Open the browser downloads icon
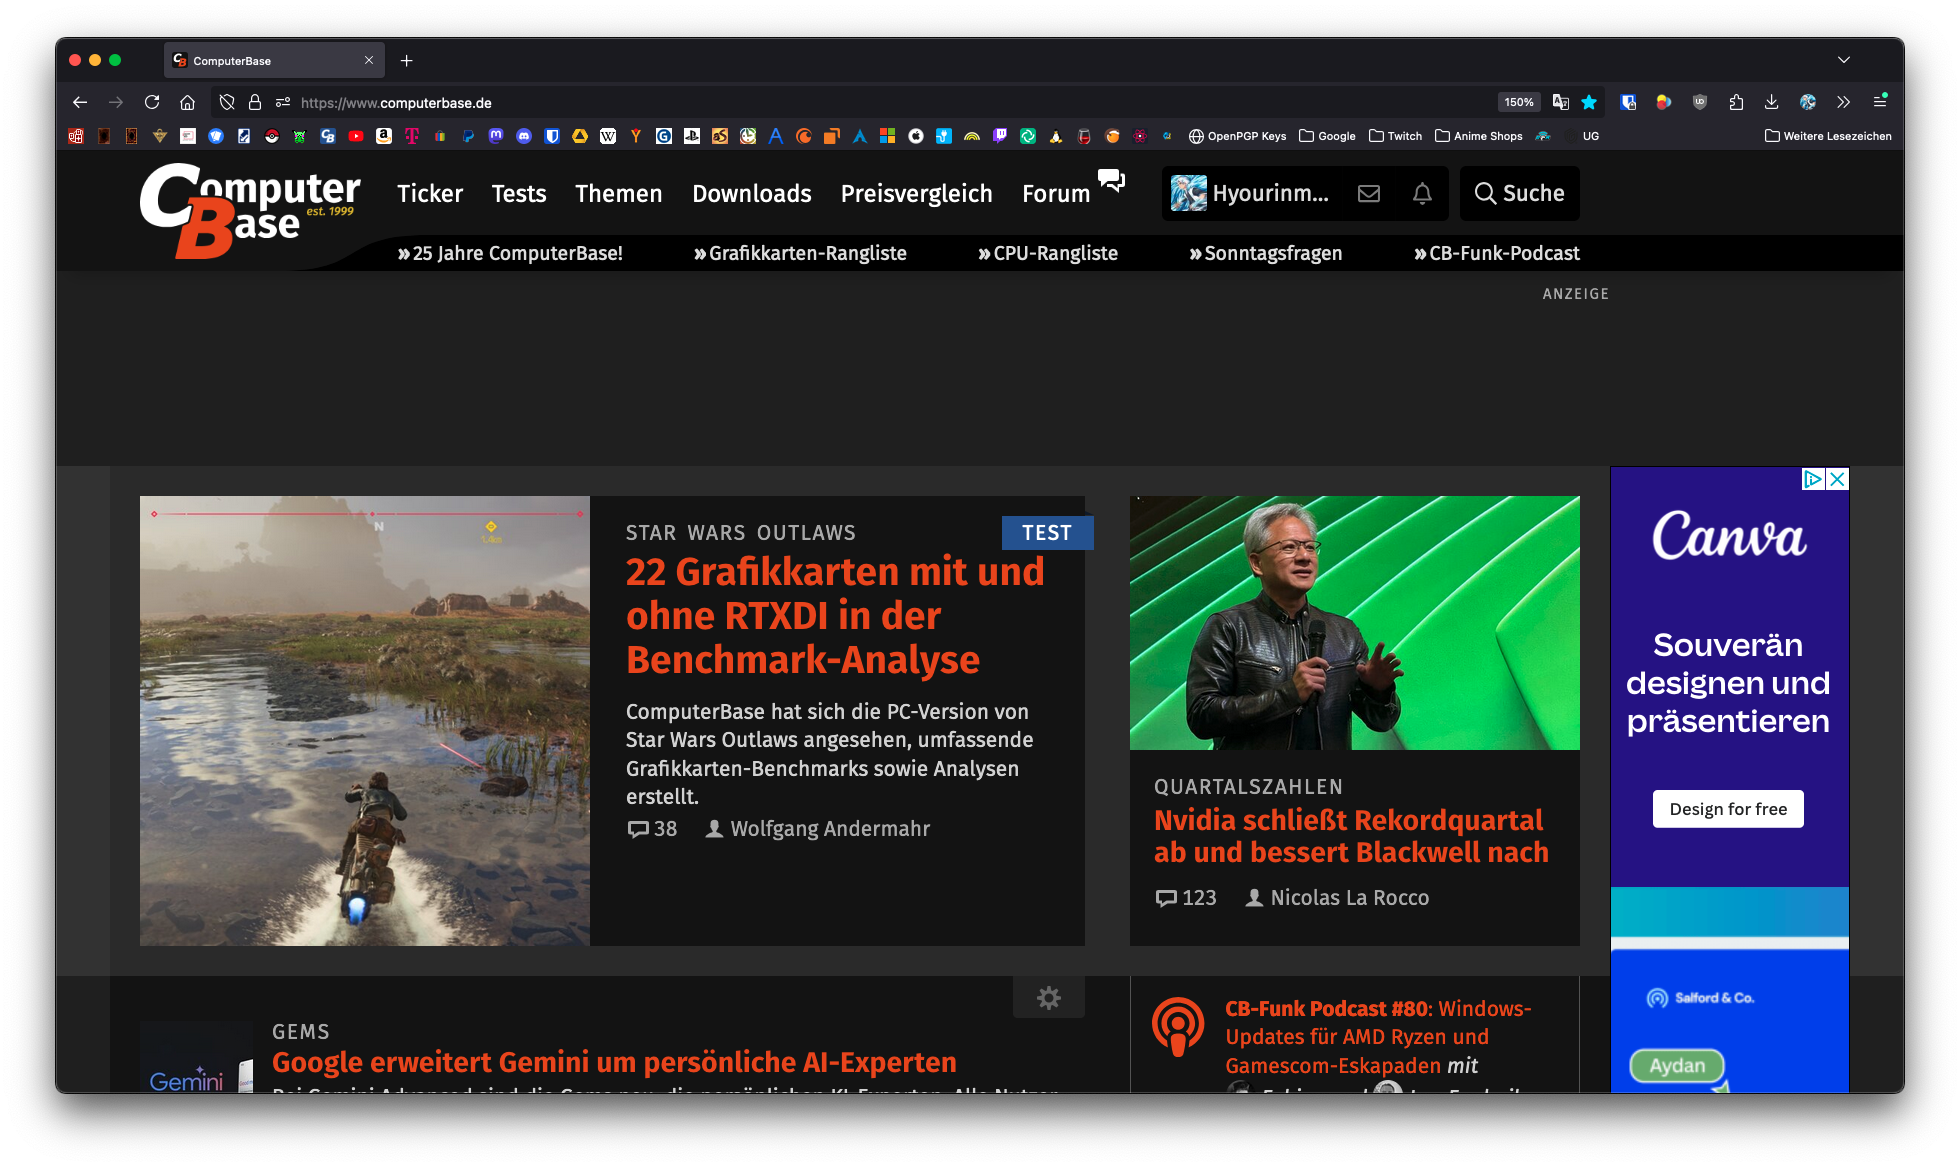The image size is (1960, 1167). 1771,102
